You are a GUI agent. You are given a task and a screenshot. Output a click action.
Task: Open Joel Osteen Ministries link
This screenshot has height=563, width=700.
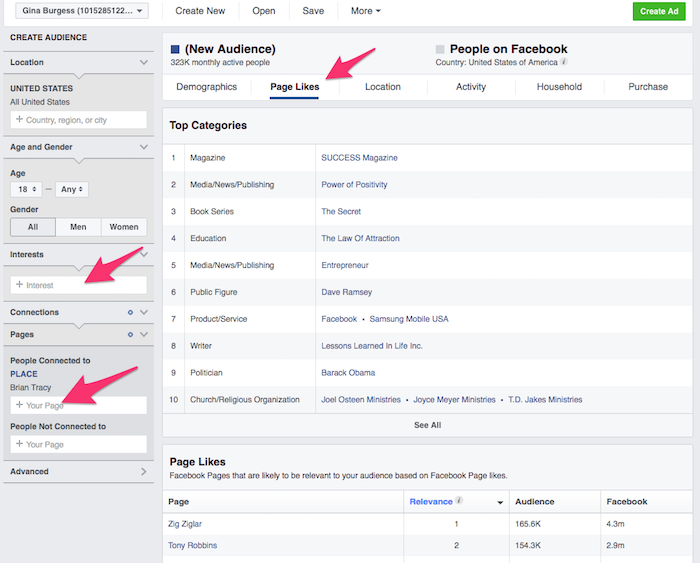pos(361,400)
